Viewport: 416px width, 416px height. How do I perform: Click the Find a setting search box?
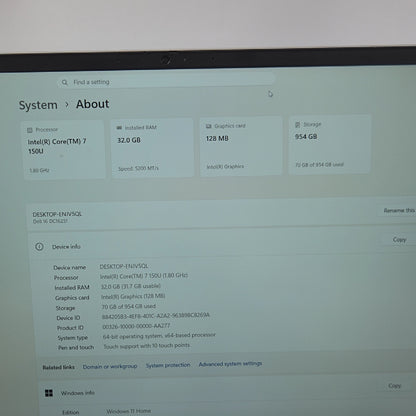(166, 81)
